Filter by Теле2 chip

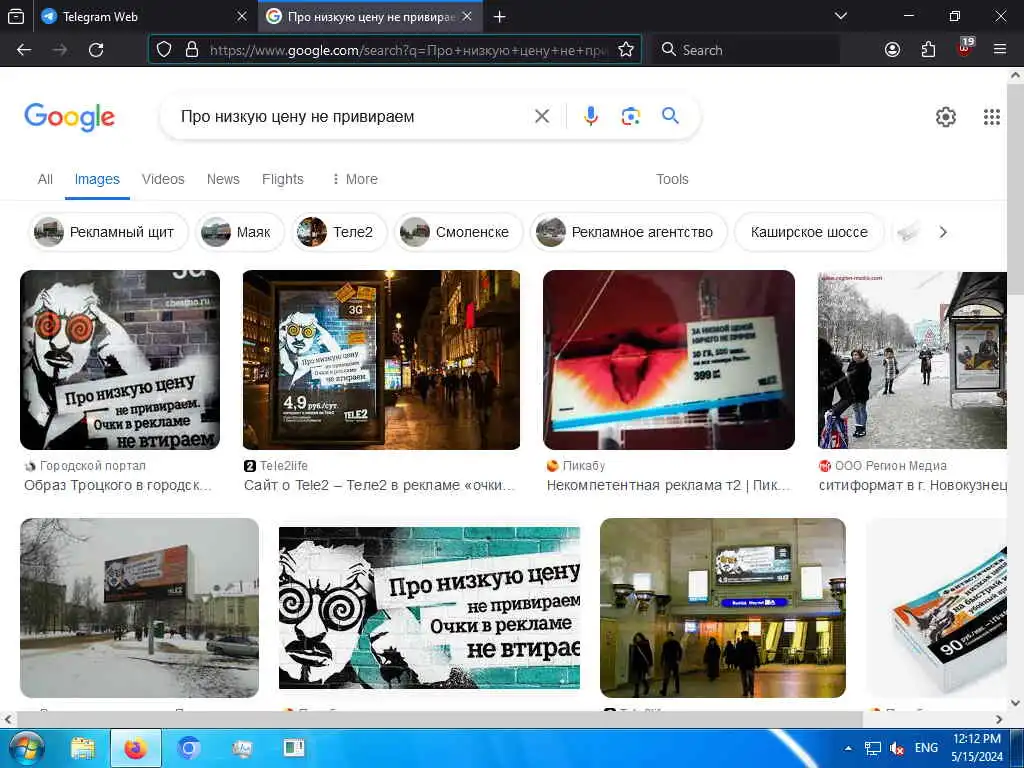tap(339, 232)
